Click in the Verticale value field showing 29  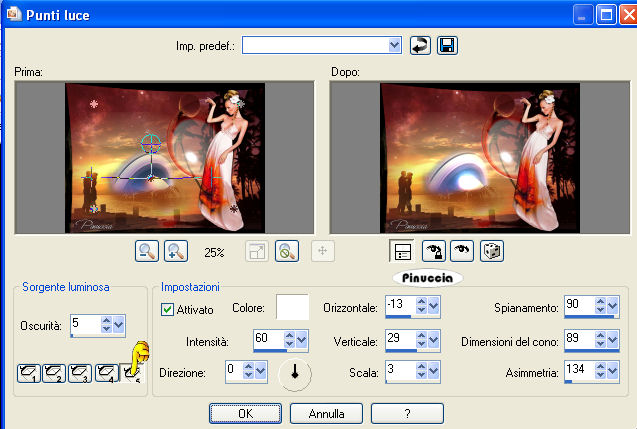pyautogui.click(x=401, y=339)
